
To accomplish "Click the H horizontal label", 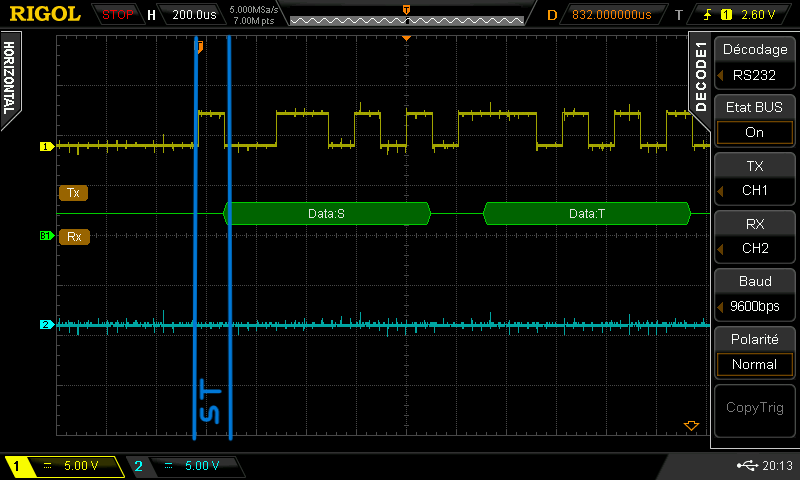I will click(x=151, y=15).
